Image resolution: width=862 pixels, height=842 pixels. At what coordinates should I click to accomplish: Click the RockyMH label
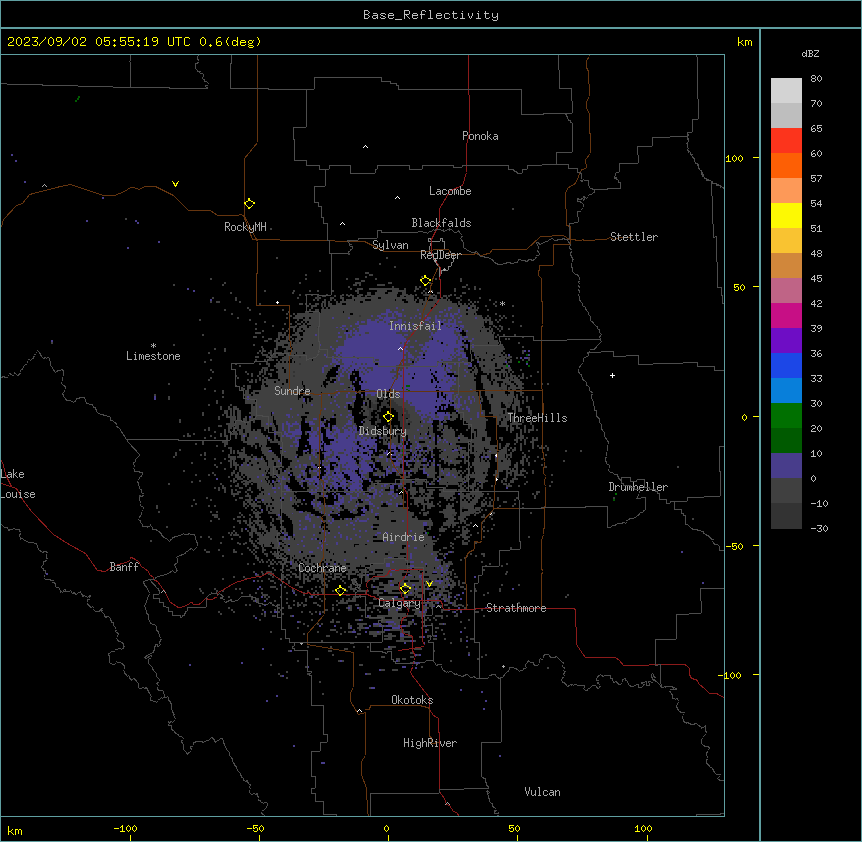click(x=245, y=227)
